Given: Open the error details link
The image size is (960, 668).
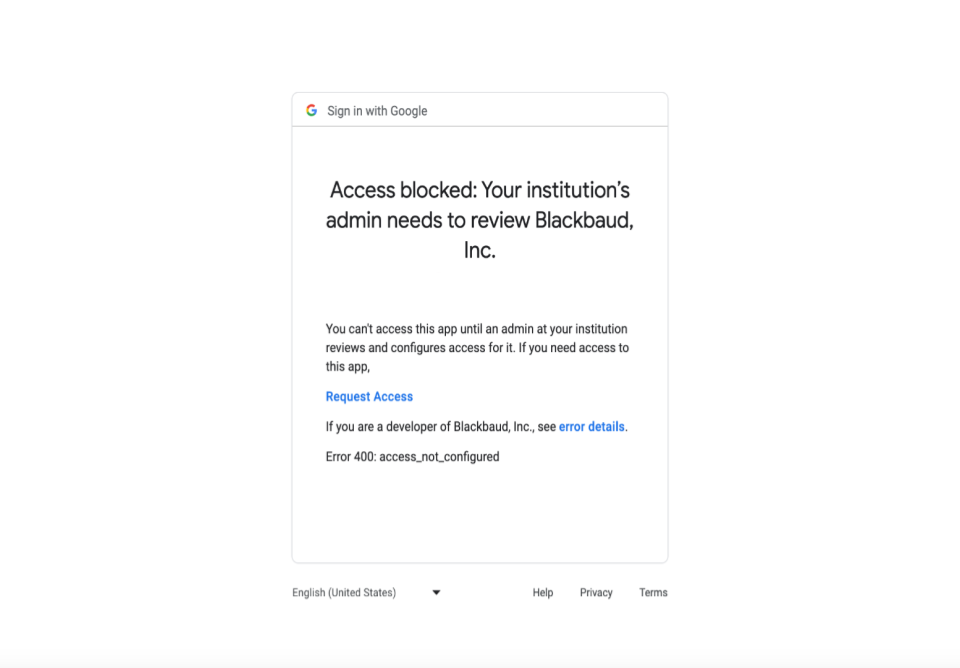Looking at the screenshot, I should (591, 427).
